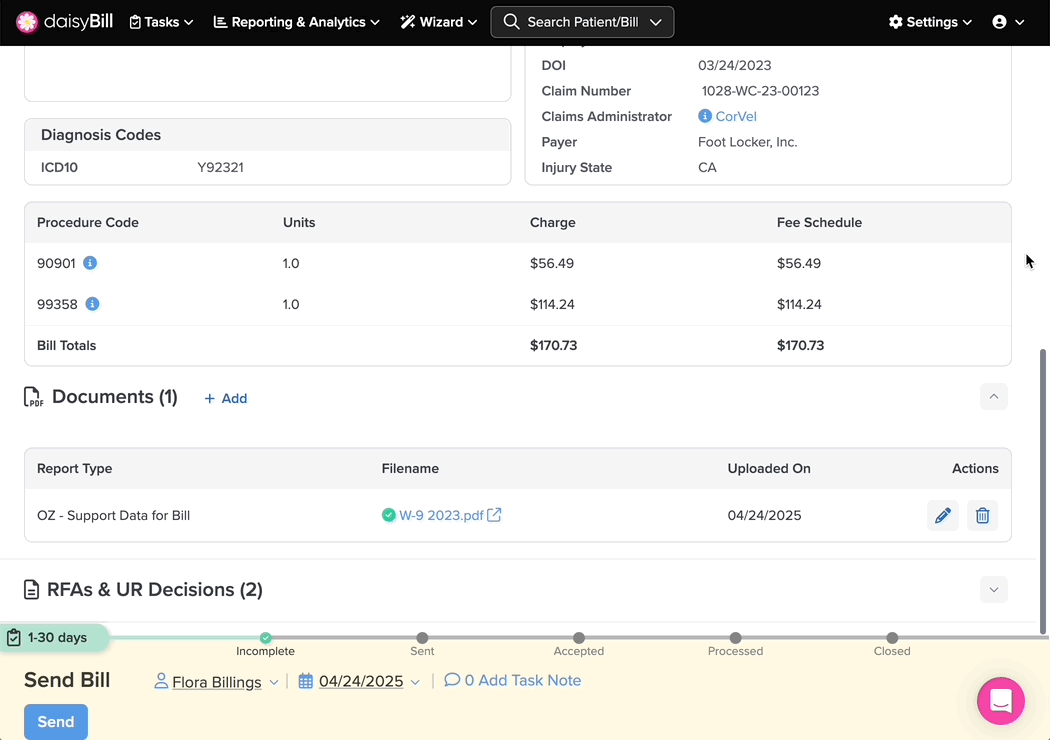Edit the W-9 2023.pdf document
The image size is (1050, 740).
pos(943,515)
